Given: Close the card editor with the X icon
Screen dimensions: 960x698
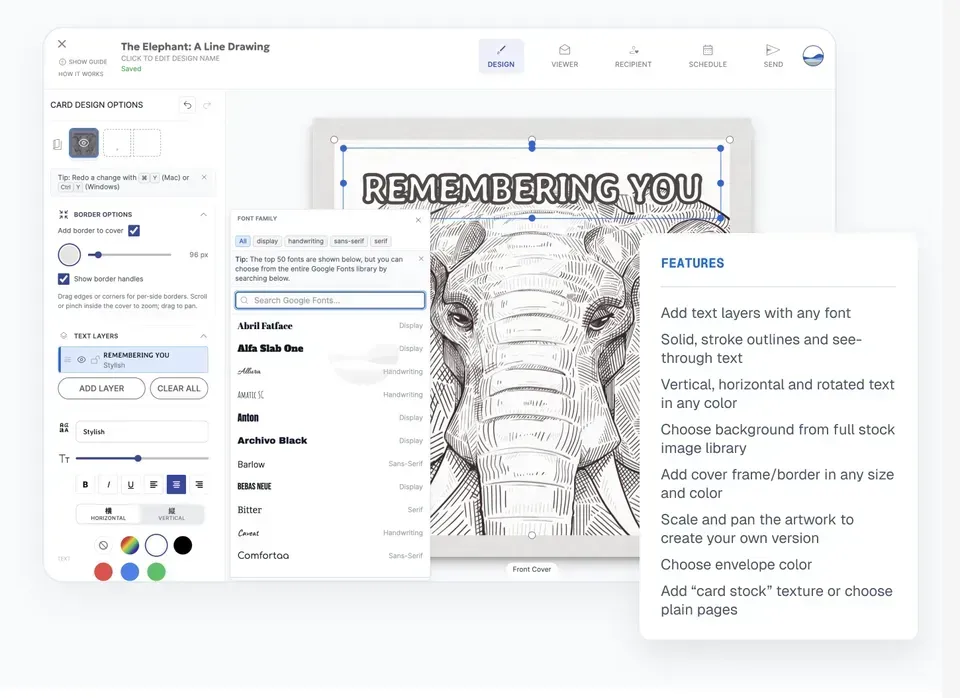Looking at the screenshot, I should pyautogui.click(x=62, y=44).
